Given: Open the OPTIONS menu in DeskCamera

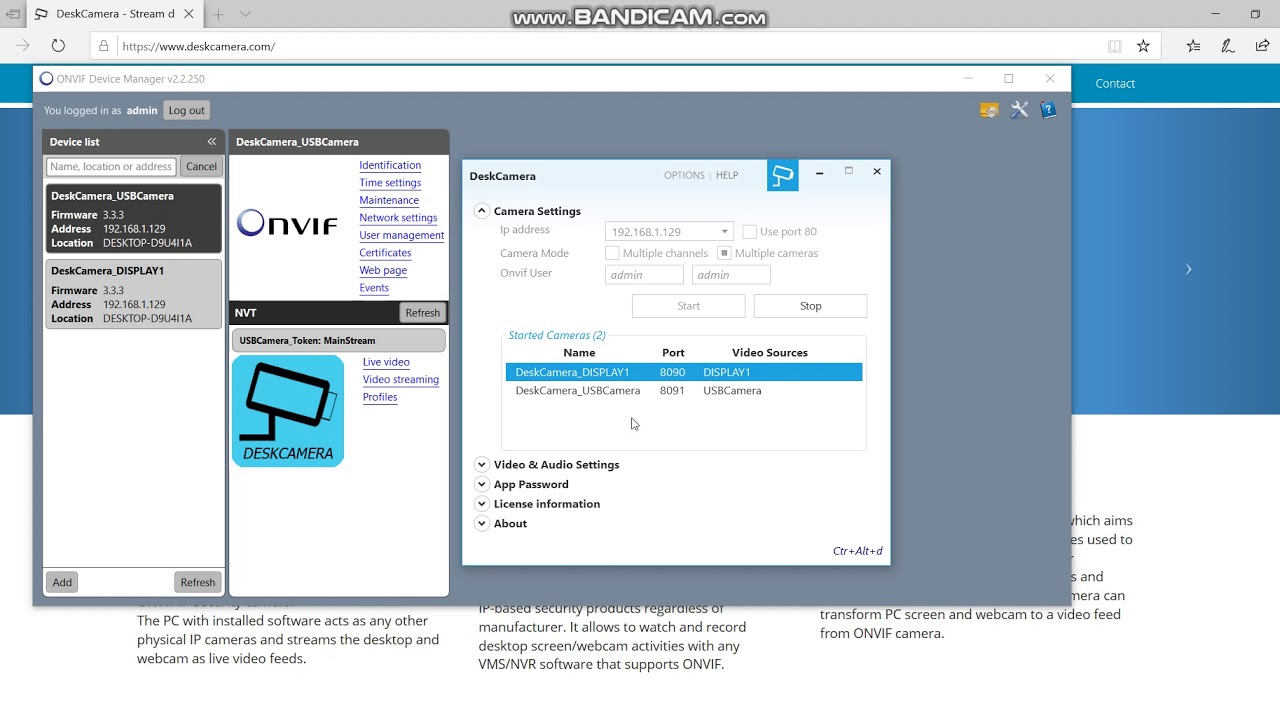Looking at the screenshot, I should click(684, 175).
